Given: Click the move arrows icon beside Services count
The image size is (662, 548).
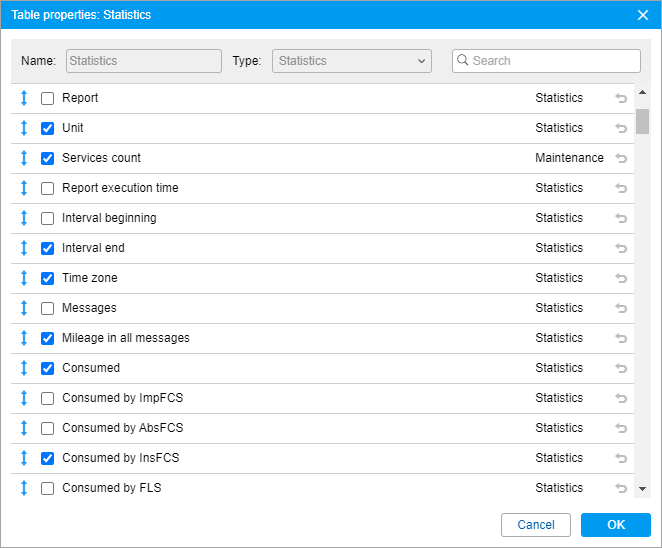Looking at the screenshot, I should 24,158.
